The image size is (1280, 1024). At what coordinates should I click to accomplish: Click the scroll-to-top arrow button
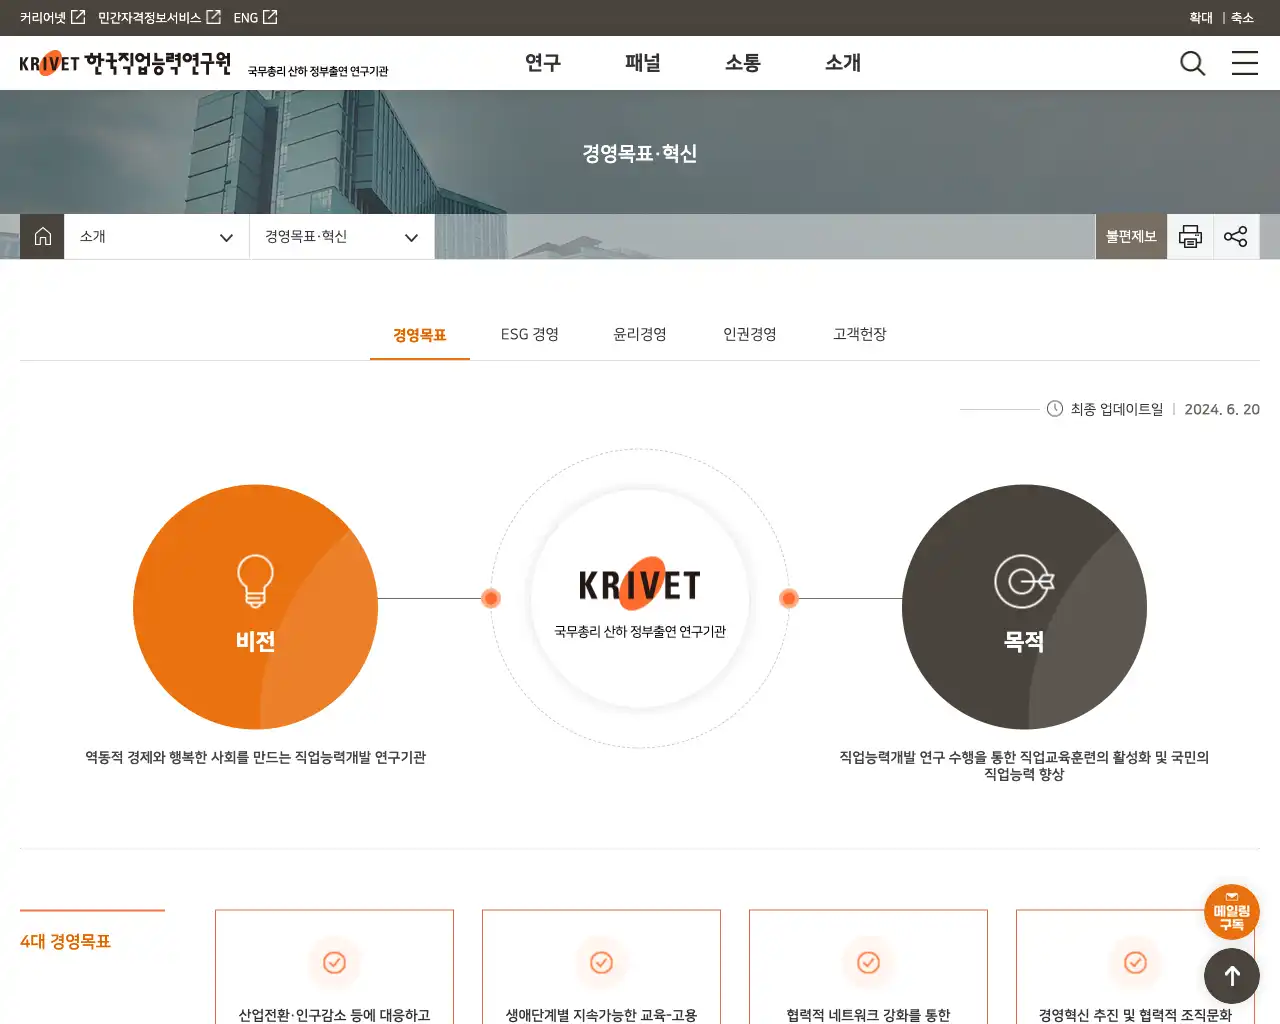tap(1231, 976)
